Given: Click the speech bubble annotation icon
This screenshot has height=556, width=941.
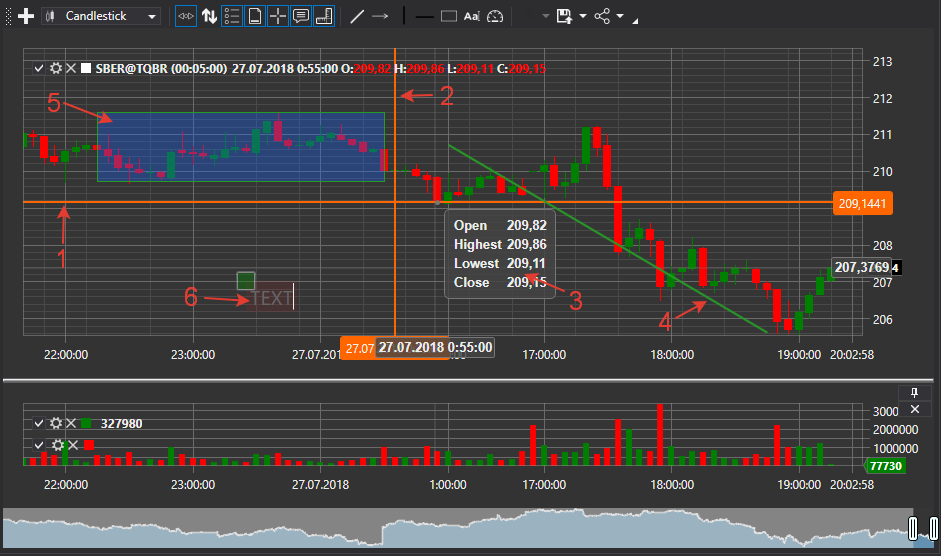Looking at the screenshot, I should point(301,16).
